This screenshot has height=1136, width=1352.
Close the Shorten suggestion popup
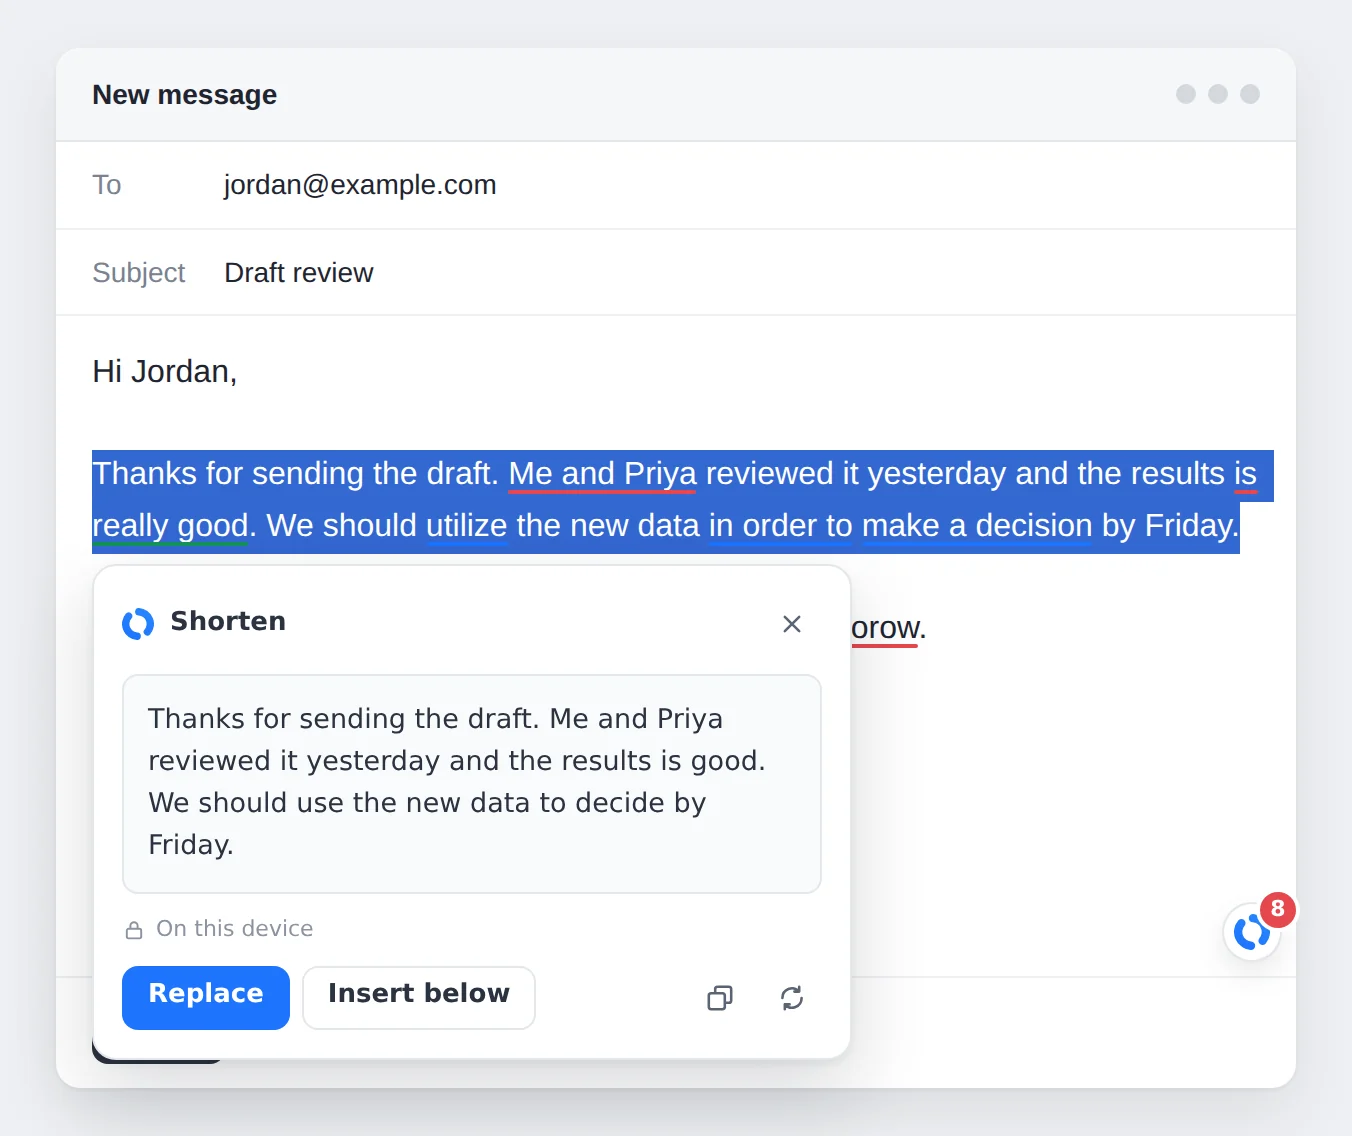point(792,624)
